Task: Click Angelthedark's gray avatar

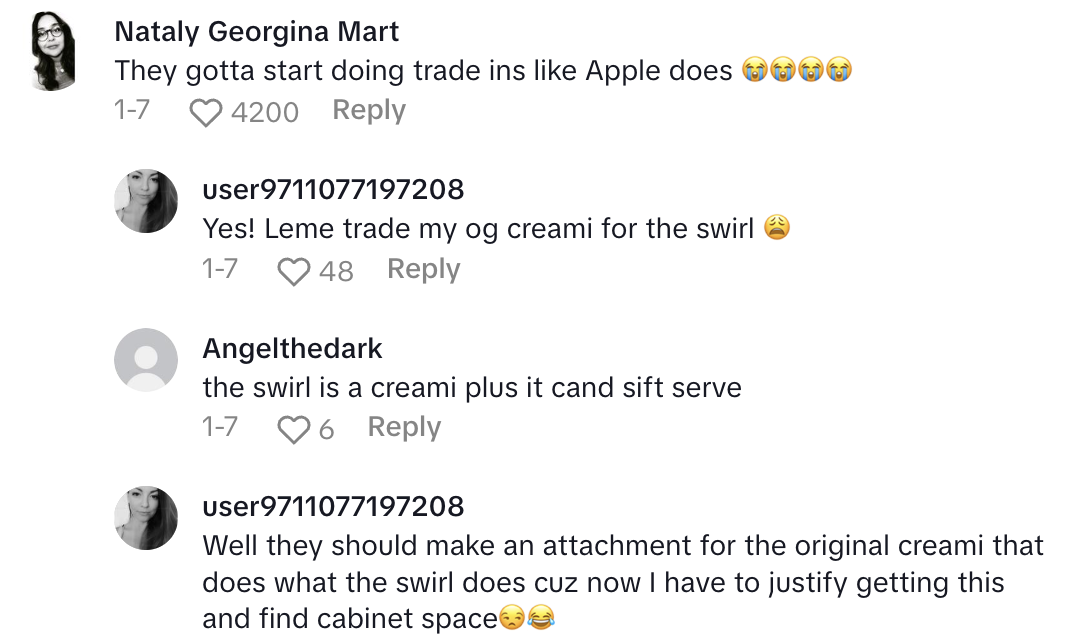Action: coord(146,360)
